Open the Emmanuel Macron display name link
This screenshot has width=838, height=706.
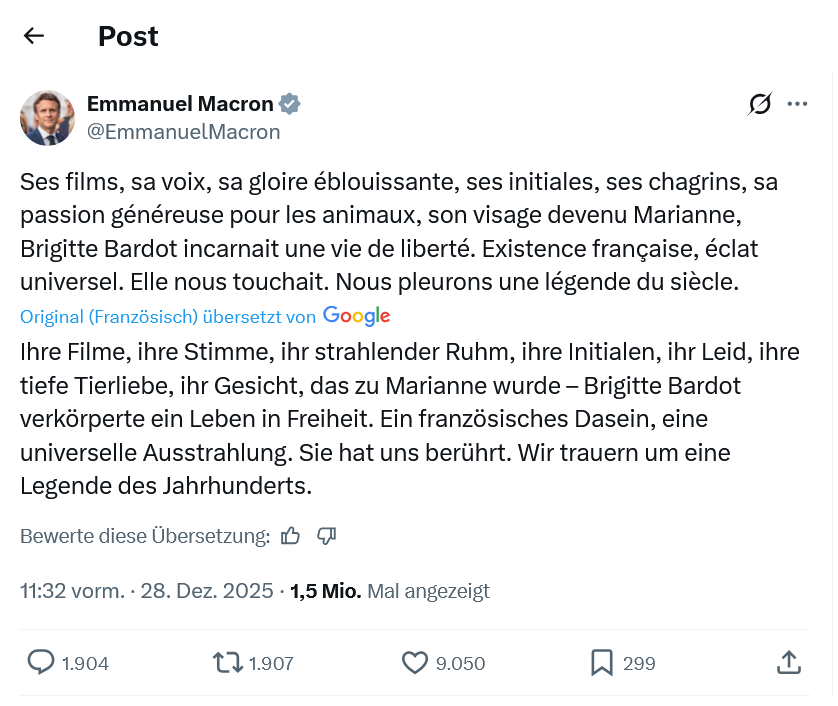point(180,104)
